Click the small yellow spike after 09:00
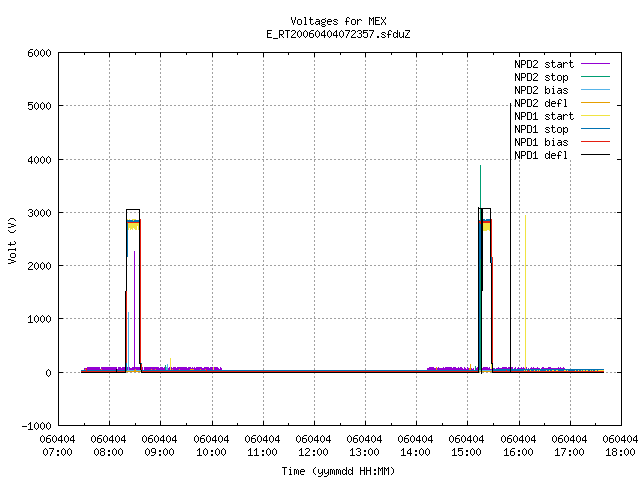The width and height of the screenshot is (640, 480). click(170, 363)
